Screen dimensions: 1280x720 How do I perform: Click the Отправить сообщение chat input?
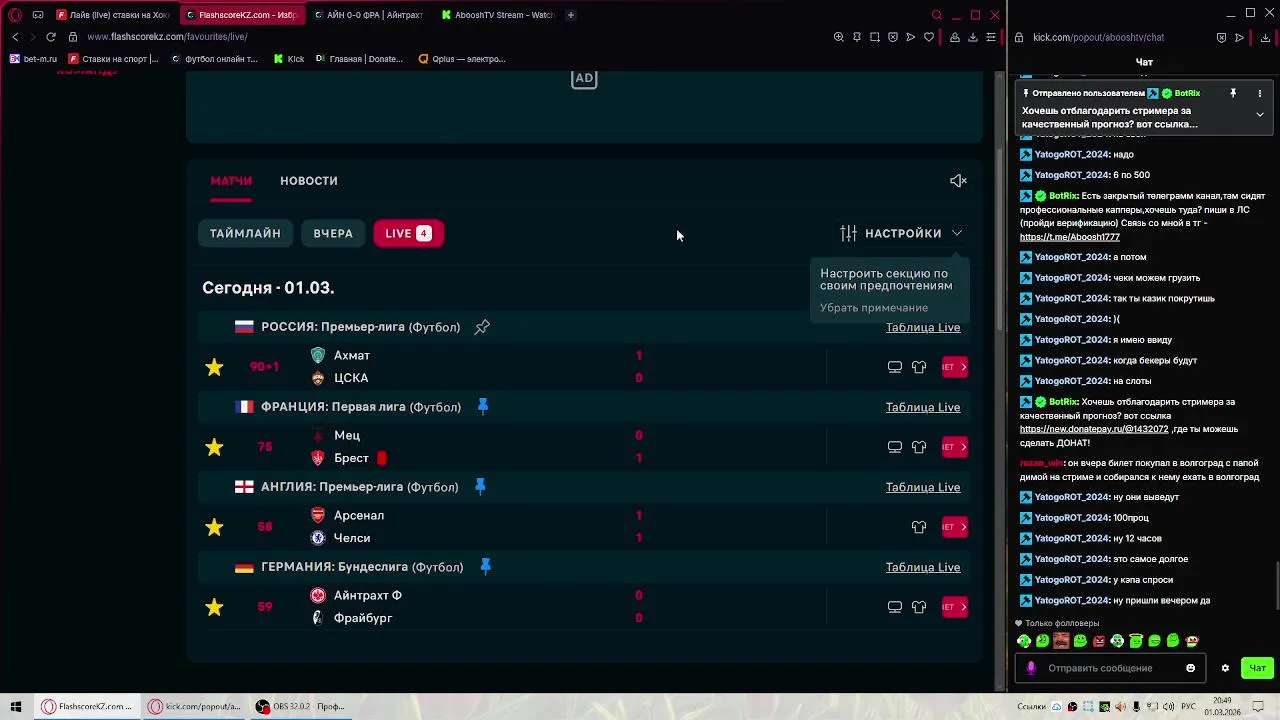[1110, 668]
